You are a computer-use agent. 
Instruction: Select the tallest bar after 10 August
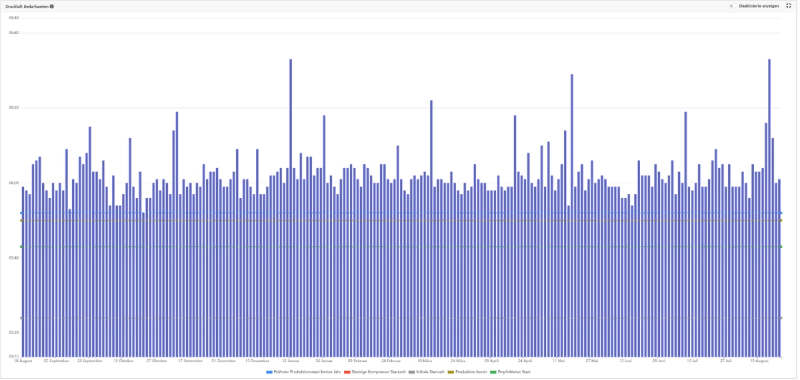coord(769,208)
